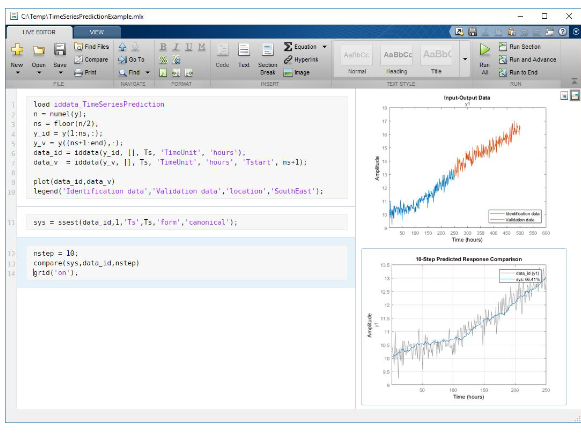Switch to the VIEW tab
This screenshot has width=581, height=434.
click(97, 32)
